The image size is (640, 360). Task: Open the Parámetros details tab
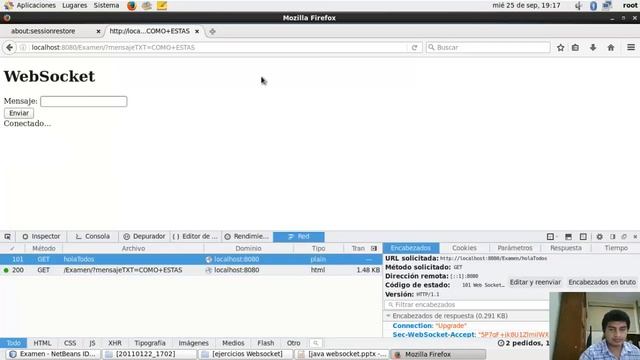(x=515, y=248)
